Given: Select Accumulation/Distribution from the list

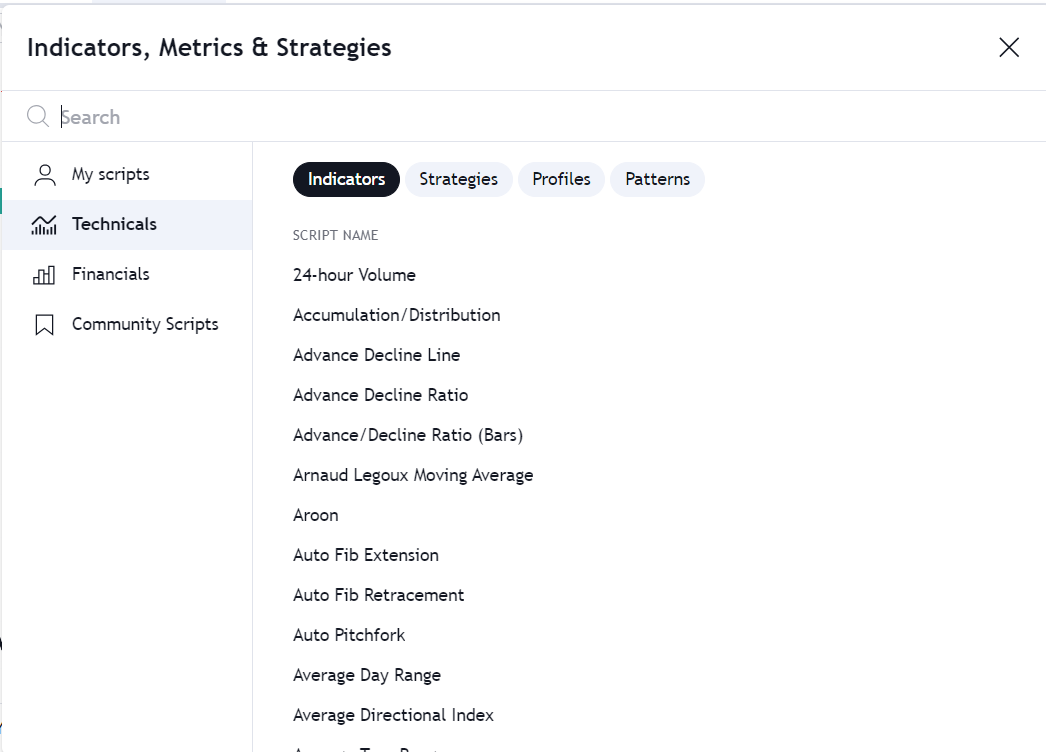Looking at the screenshot, I should [x=396, y=314].
